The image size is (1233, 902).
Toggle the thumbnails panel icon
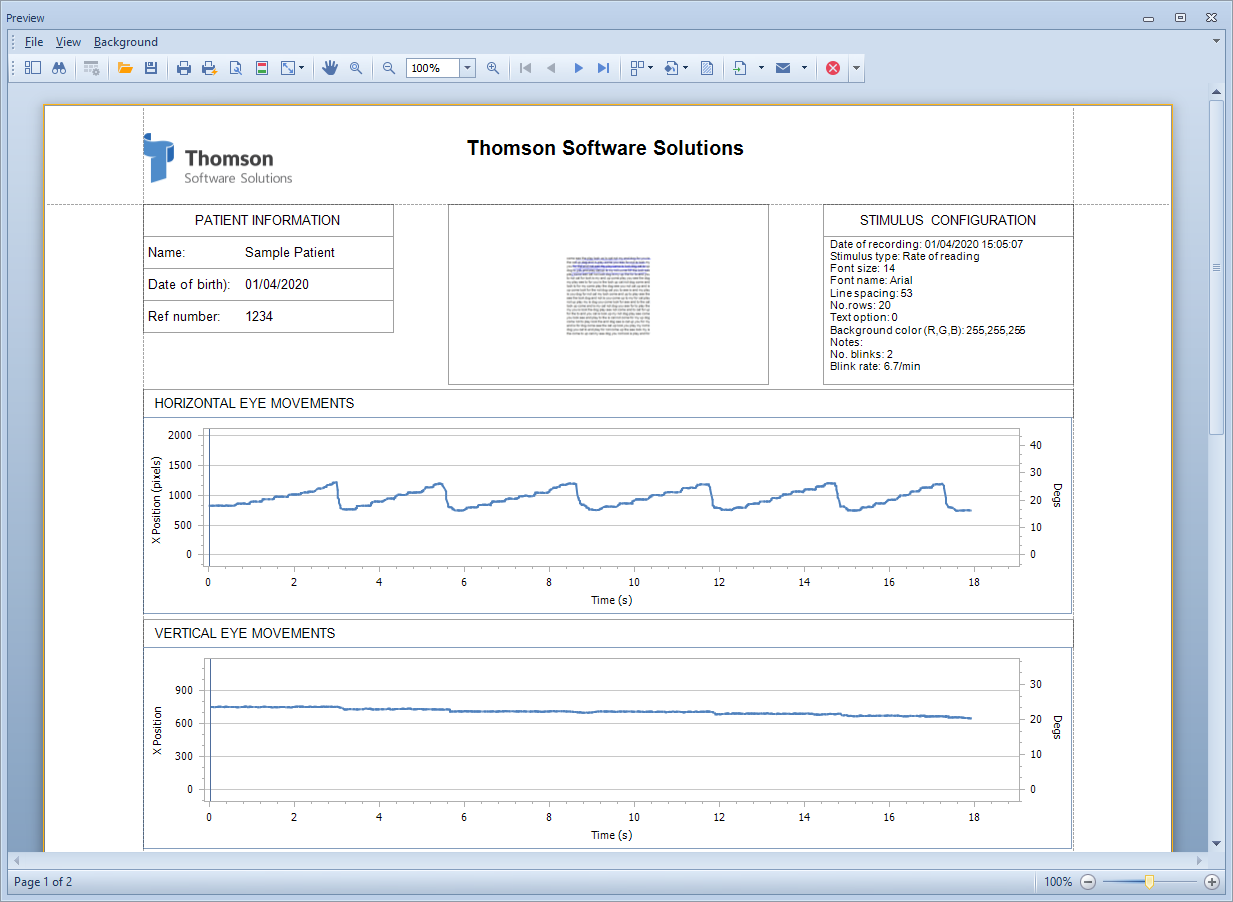coord(33,68)
